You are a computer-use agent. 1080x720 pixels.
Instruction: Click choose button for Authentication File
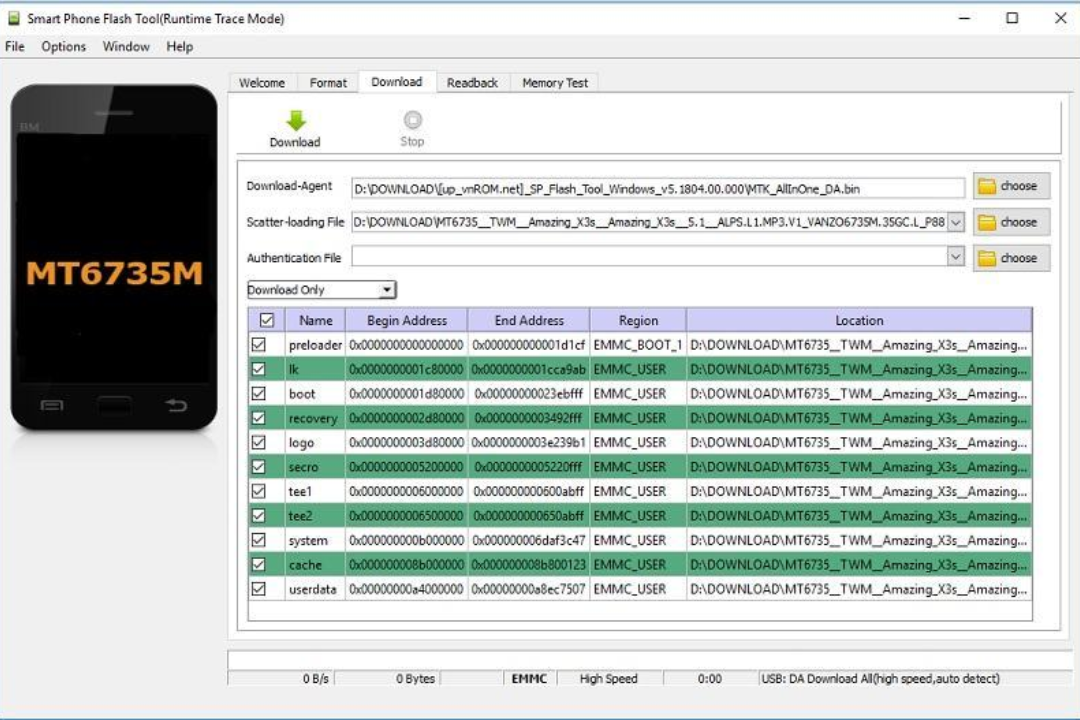(1011, 258)
